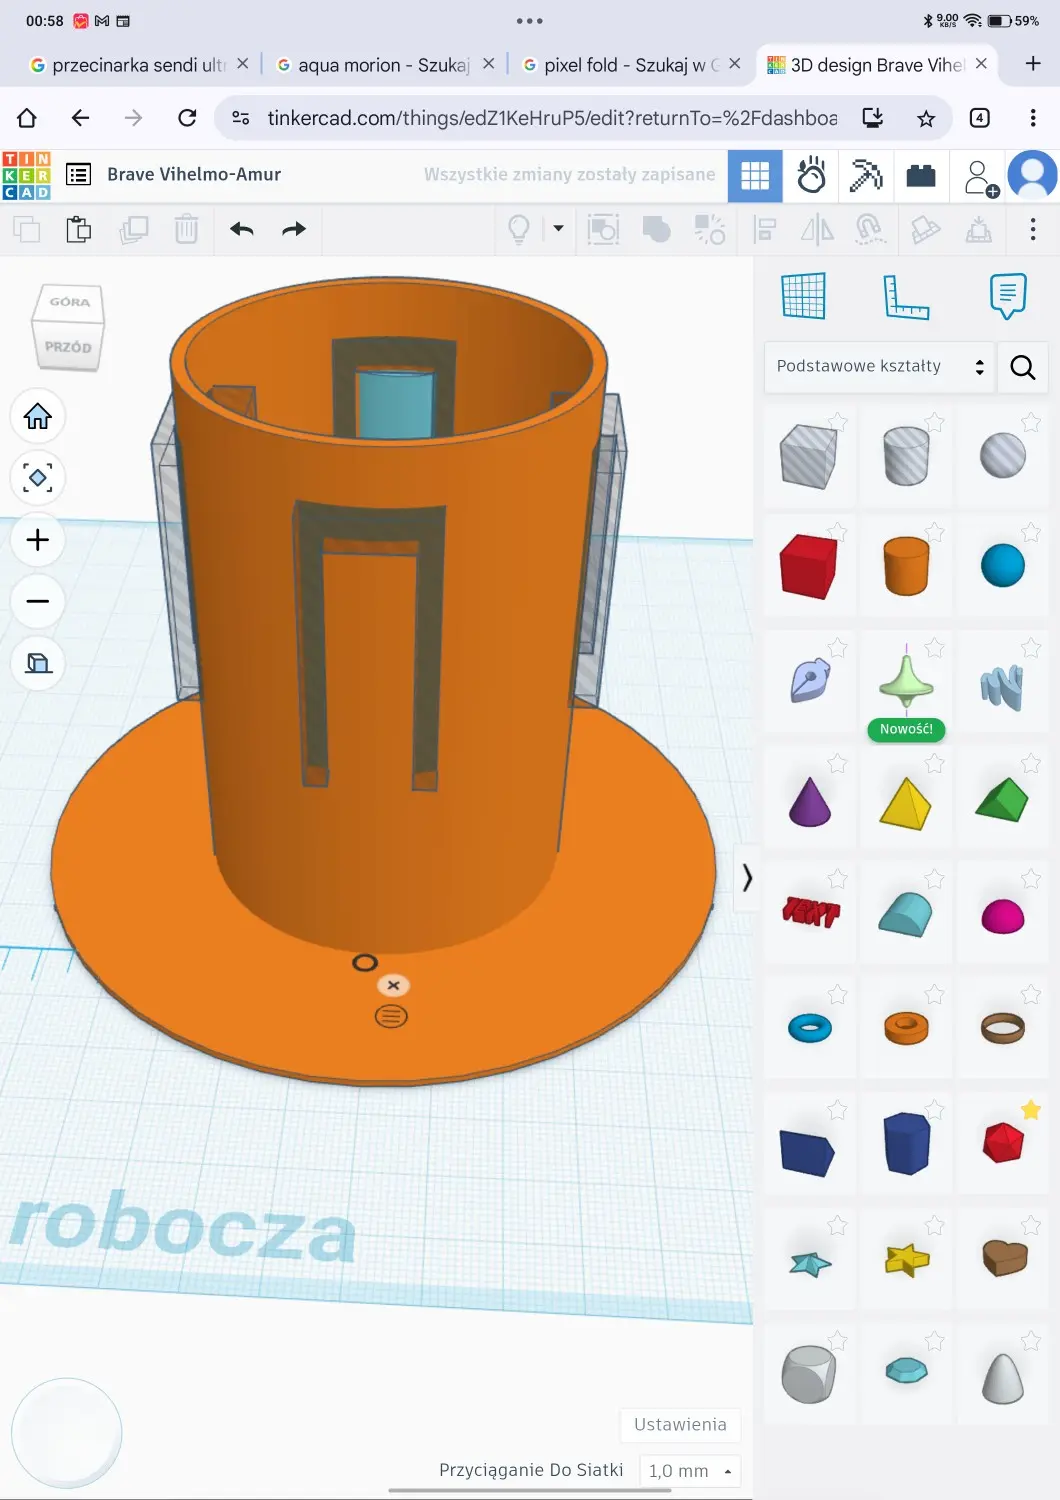
Task: Collapse the shapes panel with chevron
Action: pos(746,878)
